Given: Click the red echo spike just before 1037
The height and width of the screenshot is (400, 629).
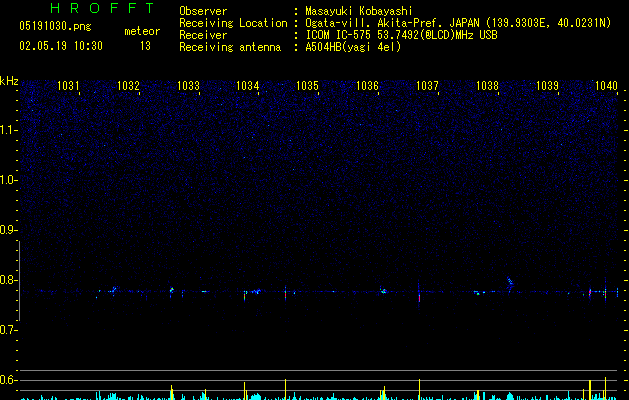Looking at the screenshot, I should [x=419, y=298].
